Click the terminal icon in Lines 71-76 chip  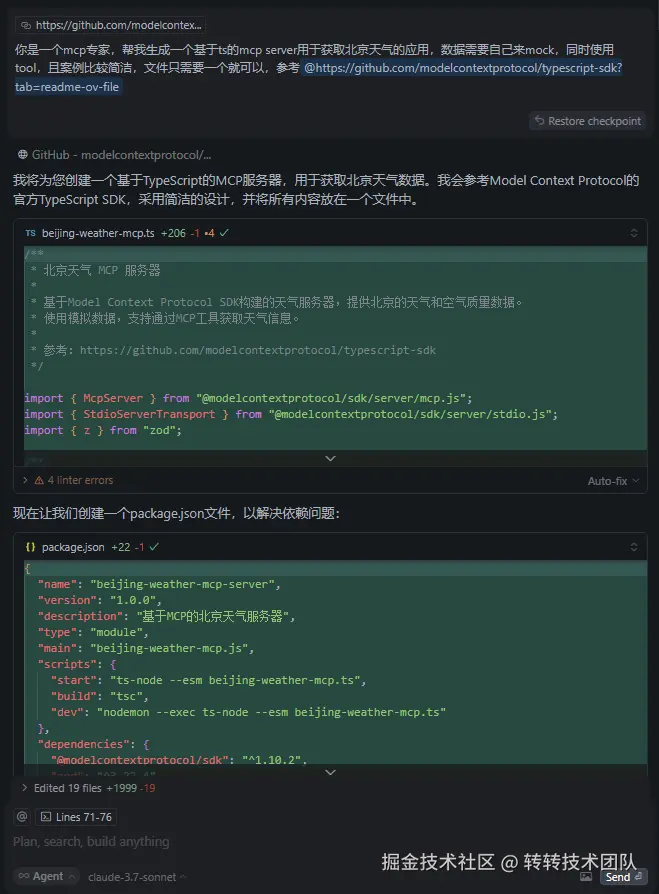[x=46, y=817]
